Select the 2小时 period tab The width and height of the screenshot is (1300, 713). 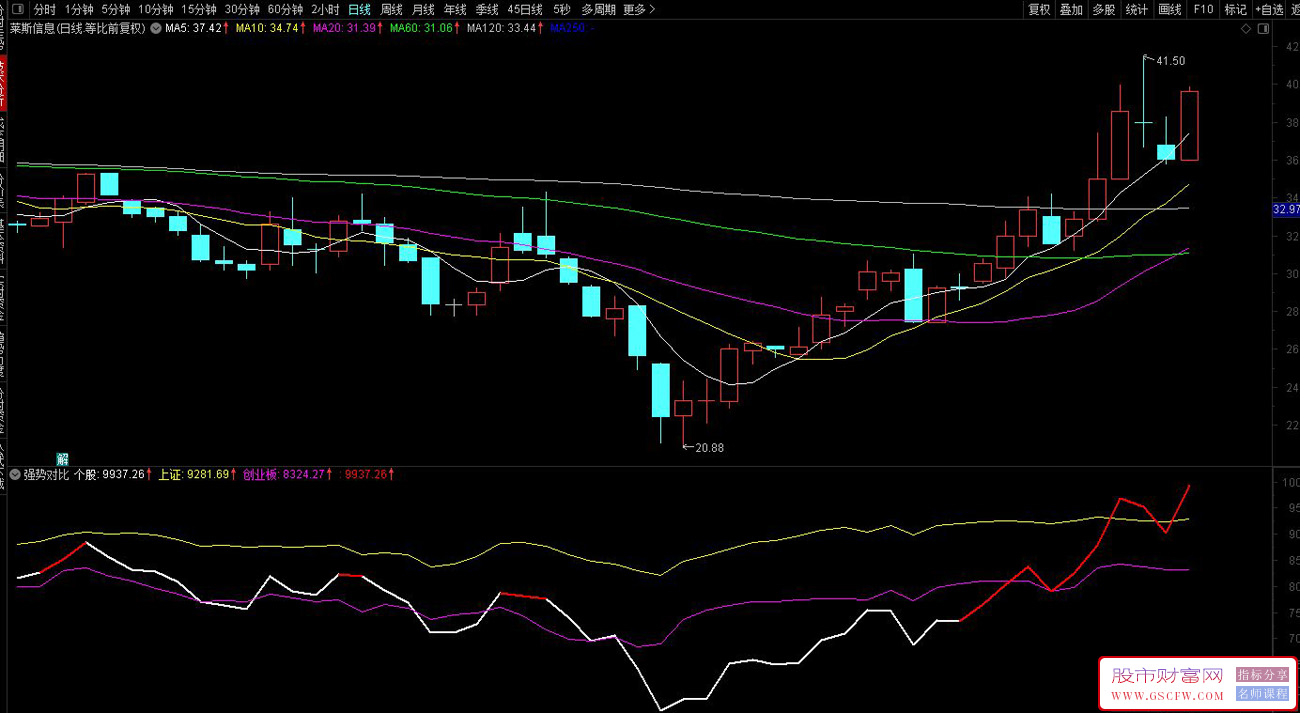[x=325, y=9]
